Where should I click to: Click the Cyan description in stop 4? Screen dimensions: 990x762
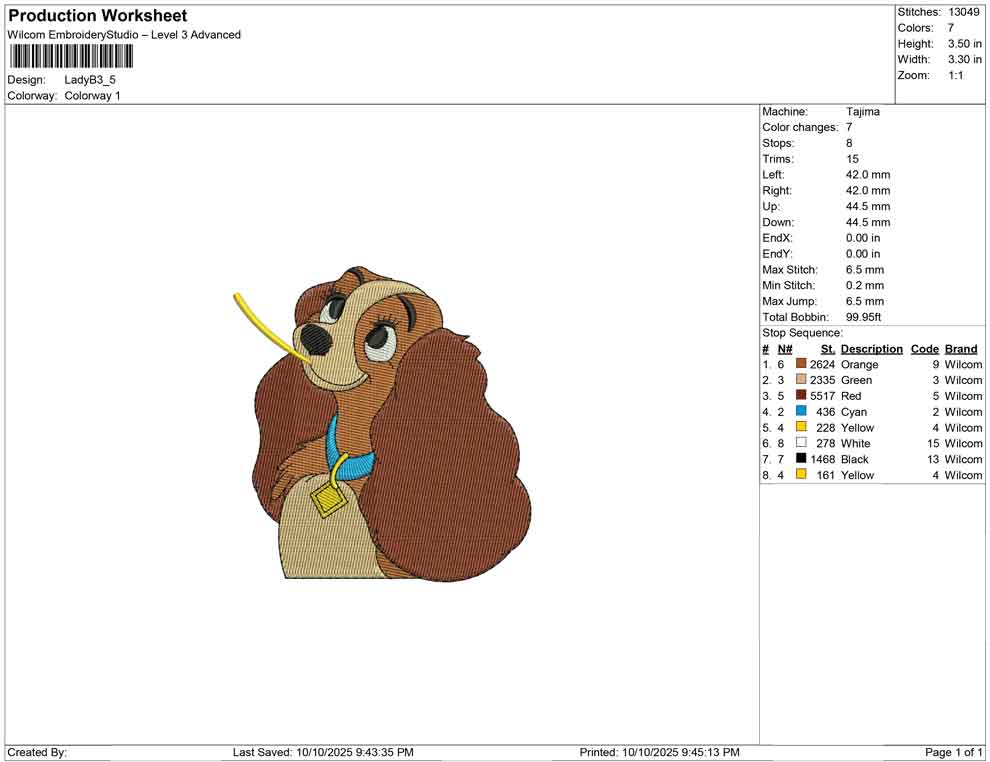click(x=854, y=412)
